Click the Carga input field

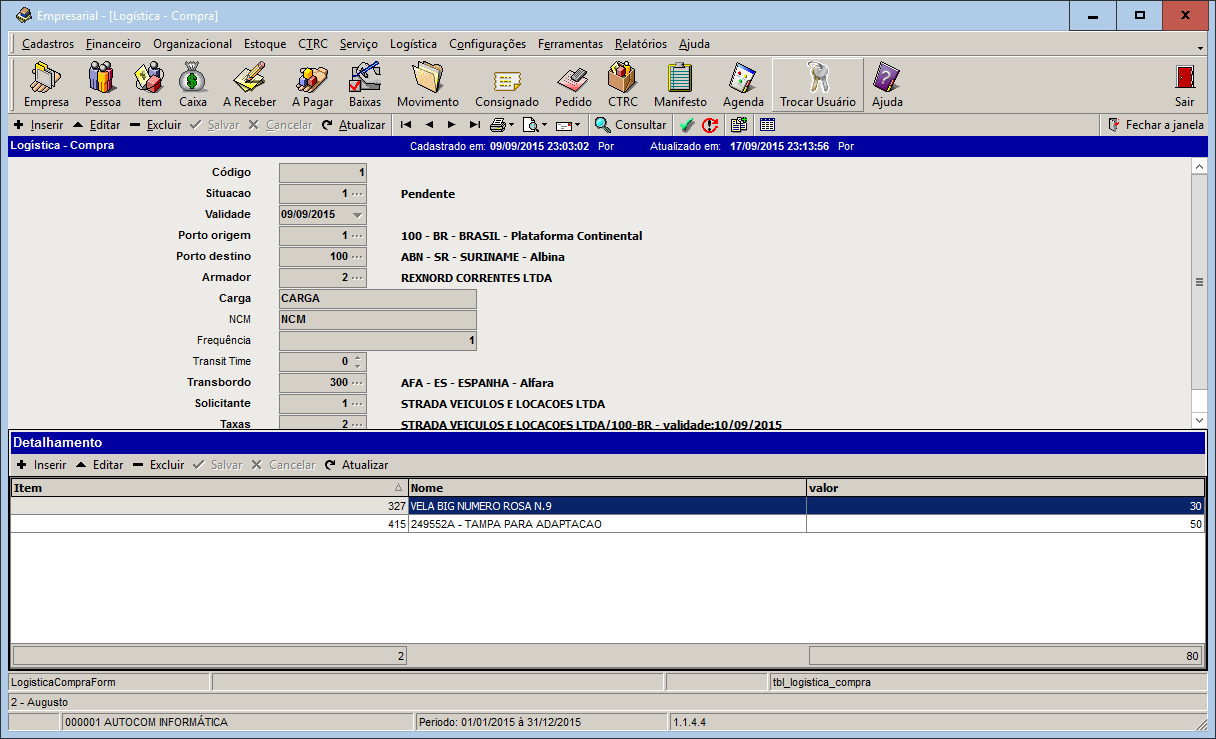pos(377,298)
